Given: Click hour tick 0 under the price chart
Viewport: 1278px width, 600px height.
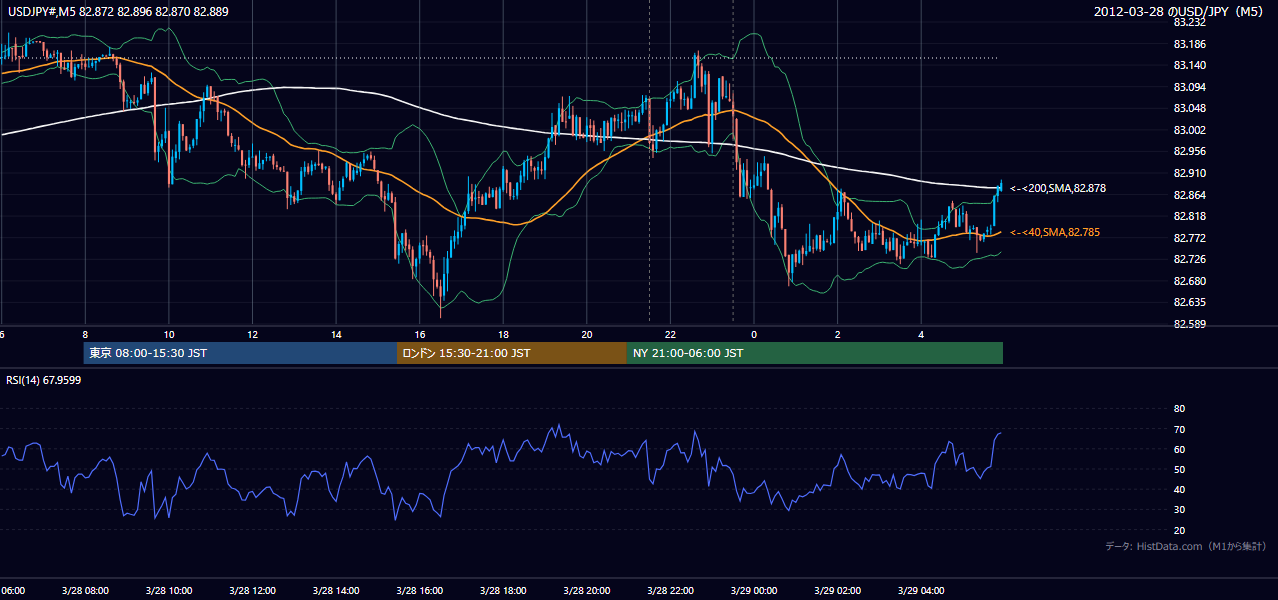Looking at the screenshot, I should click(x=754, y=334).
